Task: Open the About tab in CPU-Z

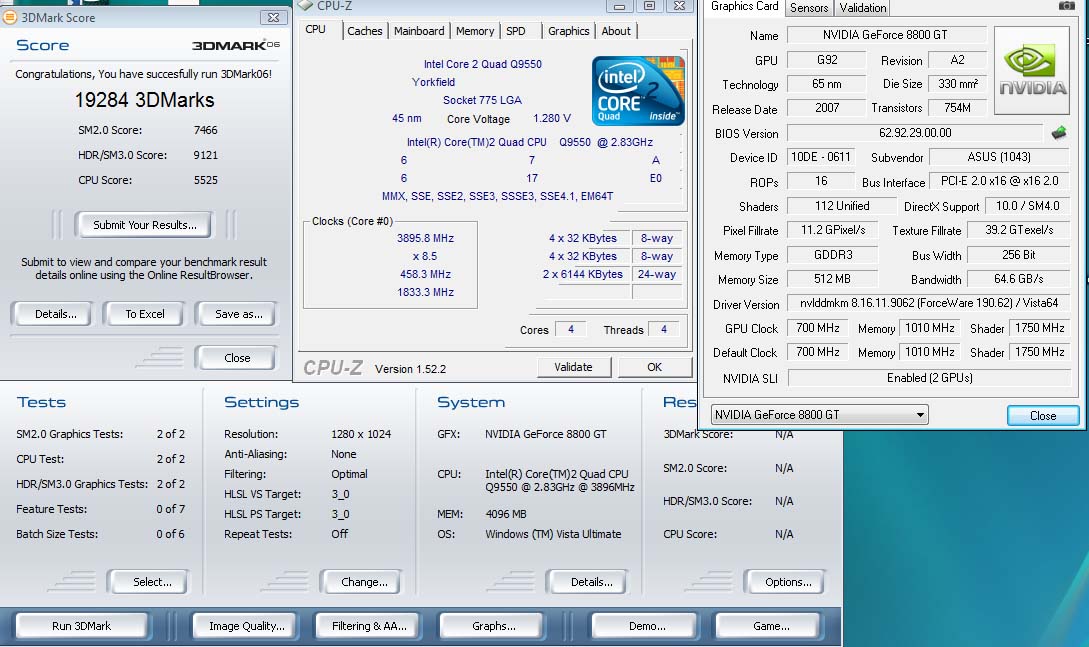Action: click(616, 31)
